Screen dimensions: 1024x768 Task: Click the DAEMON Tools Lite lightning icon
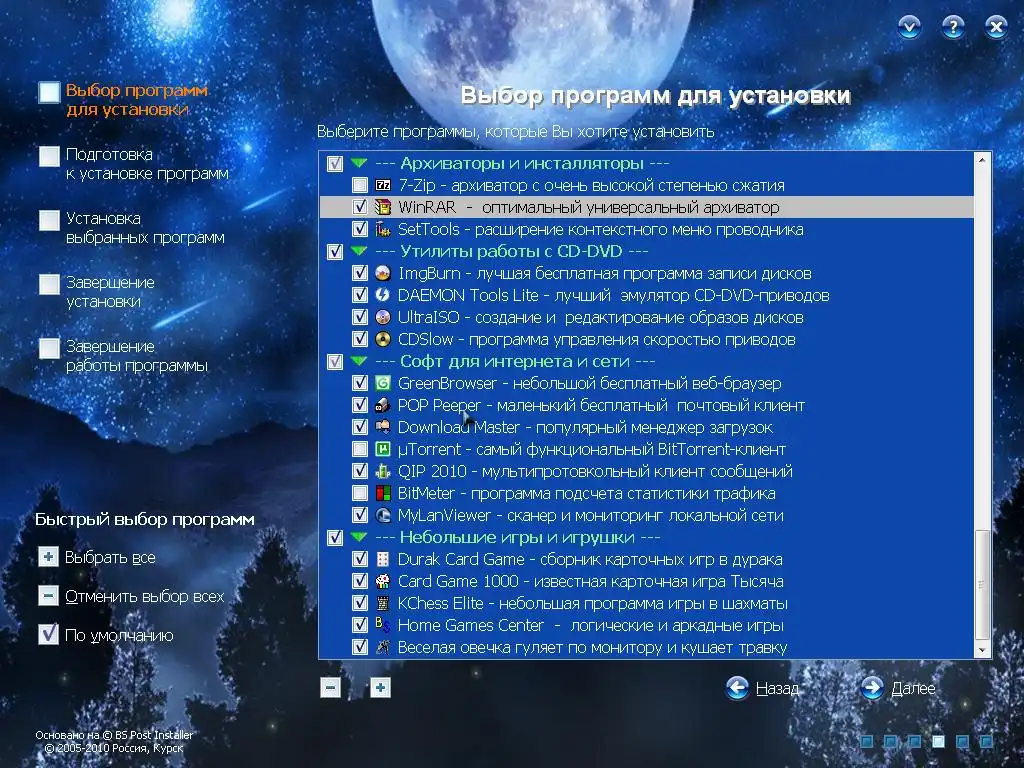click(383, 295)
